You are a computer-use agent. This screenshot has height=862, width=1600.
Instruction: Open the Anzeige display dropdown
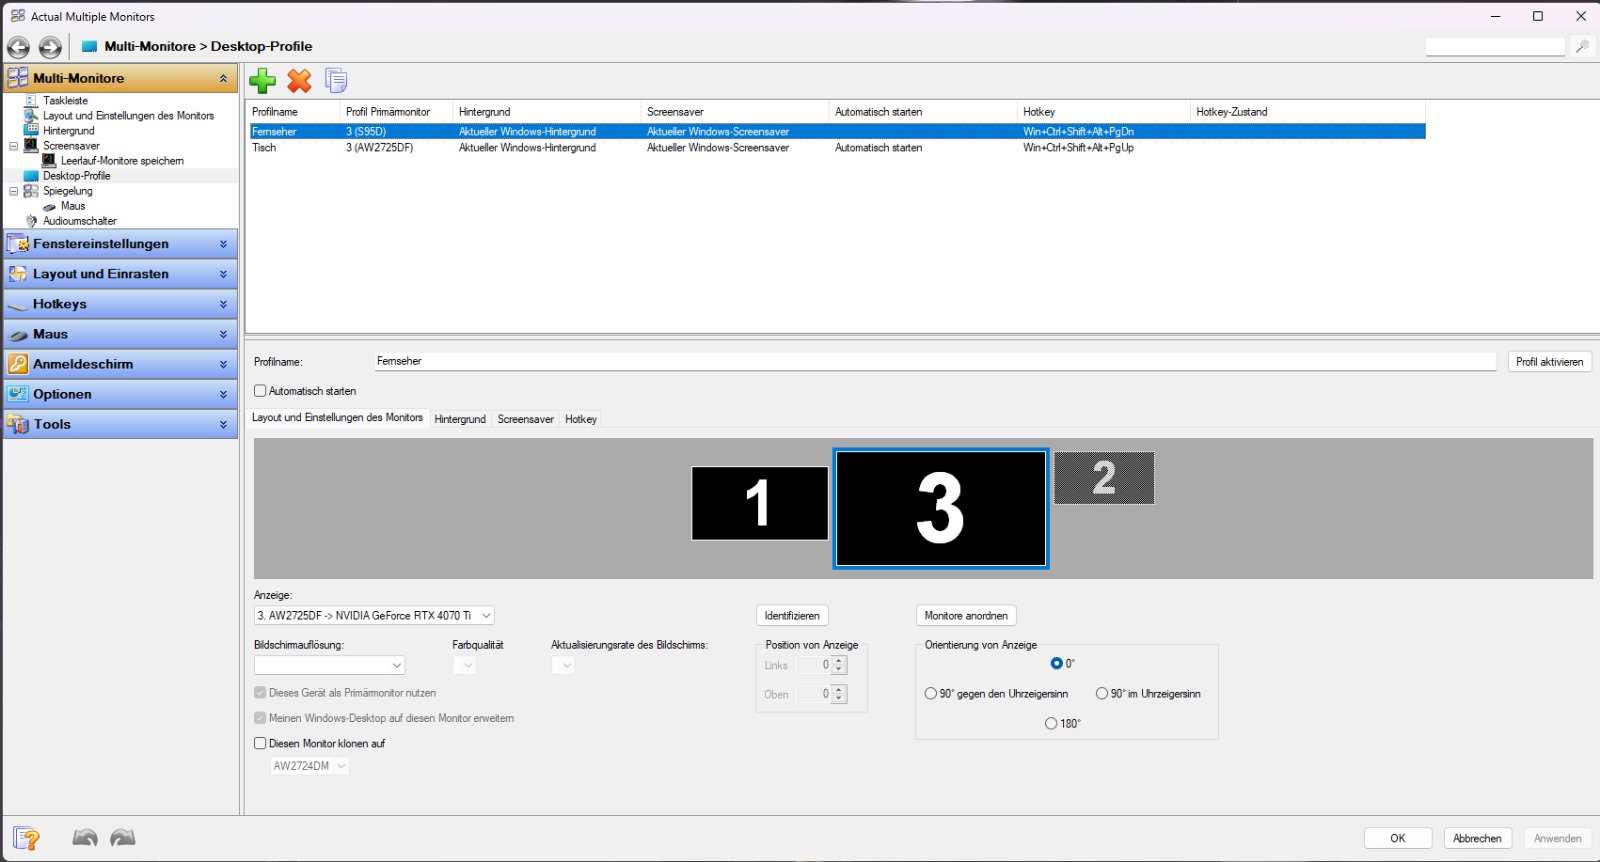point(374,616)
